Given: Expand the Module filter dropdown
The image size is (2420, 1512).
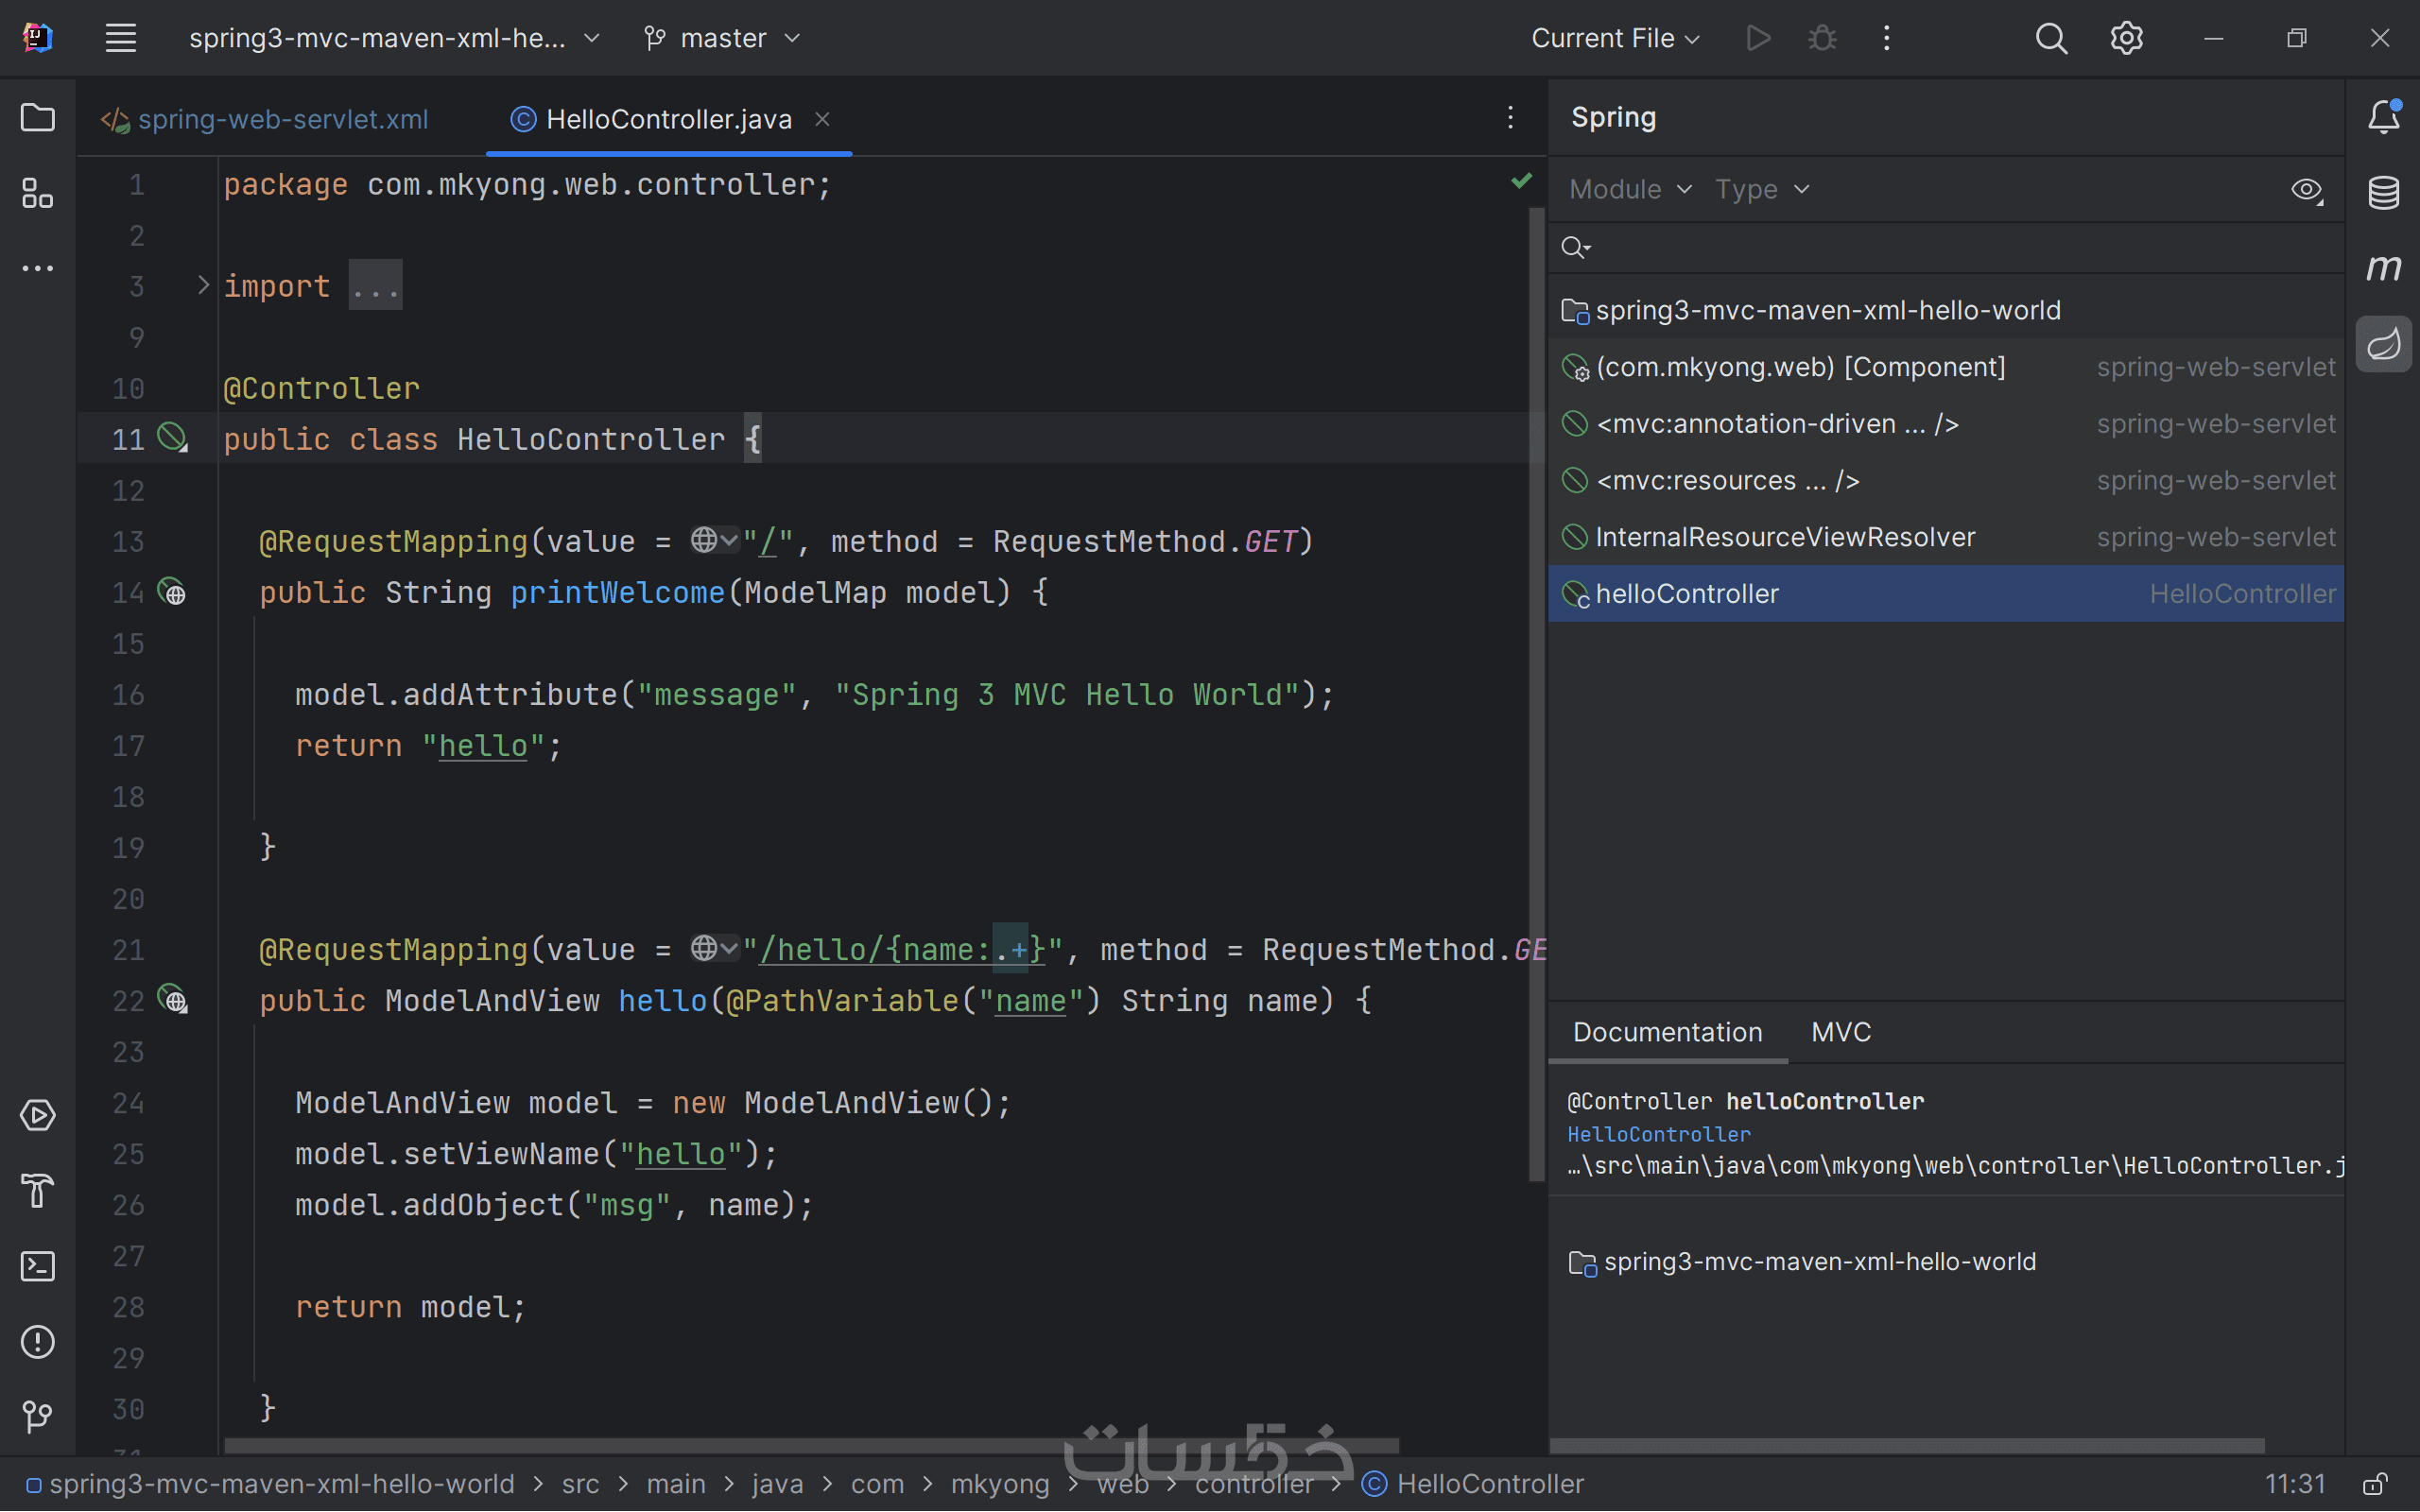Looking at the screenshot, I should (1630, 189).
